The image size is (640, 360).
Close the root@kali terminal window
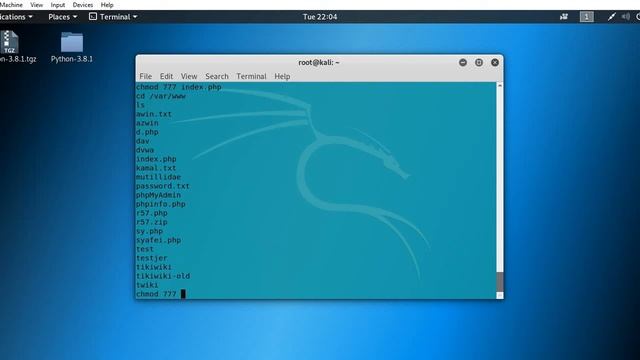495,62
